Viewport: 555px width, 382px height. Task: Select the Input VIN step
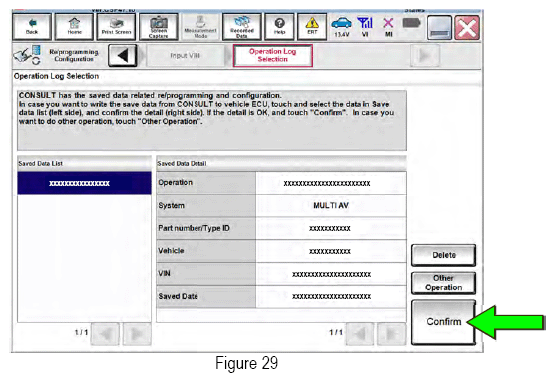[185, 56]
